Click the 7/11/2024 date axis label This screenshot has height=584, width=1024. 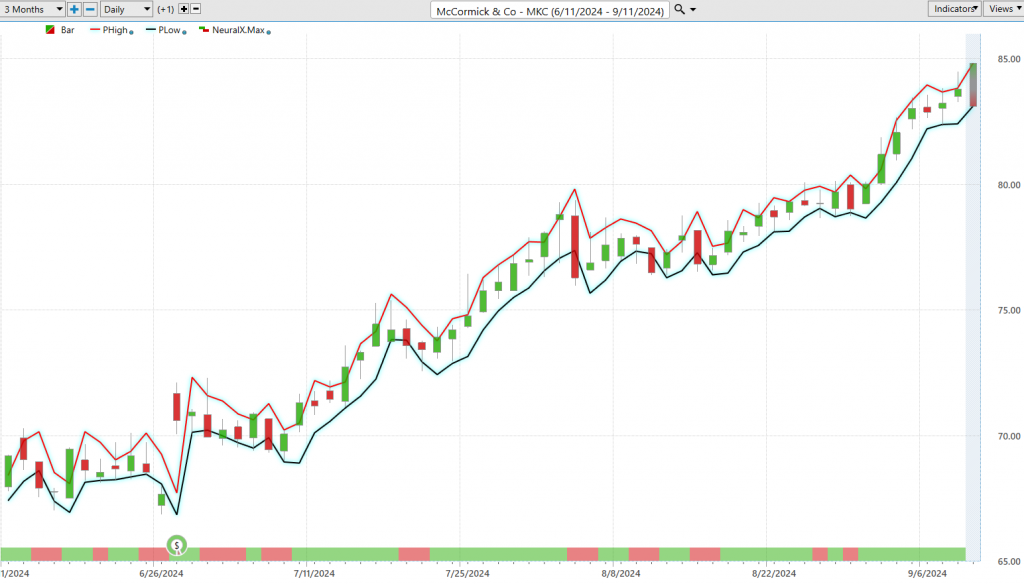pyautogui.click(x=314, y=574)
